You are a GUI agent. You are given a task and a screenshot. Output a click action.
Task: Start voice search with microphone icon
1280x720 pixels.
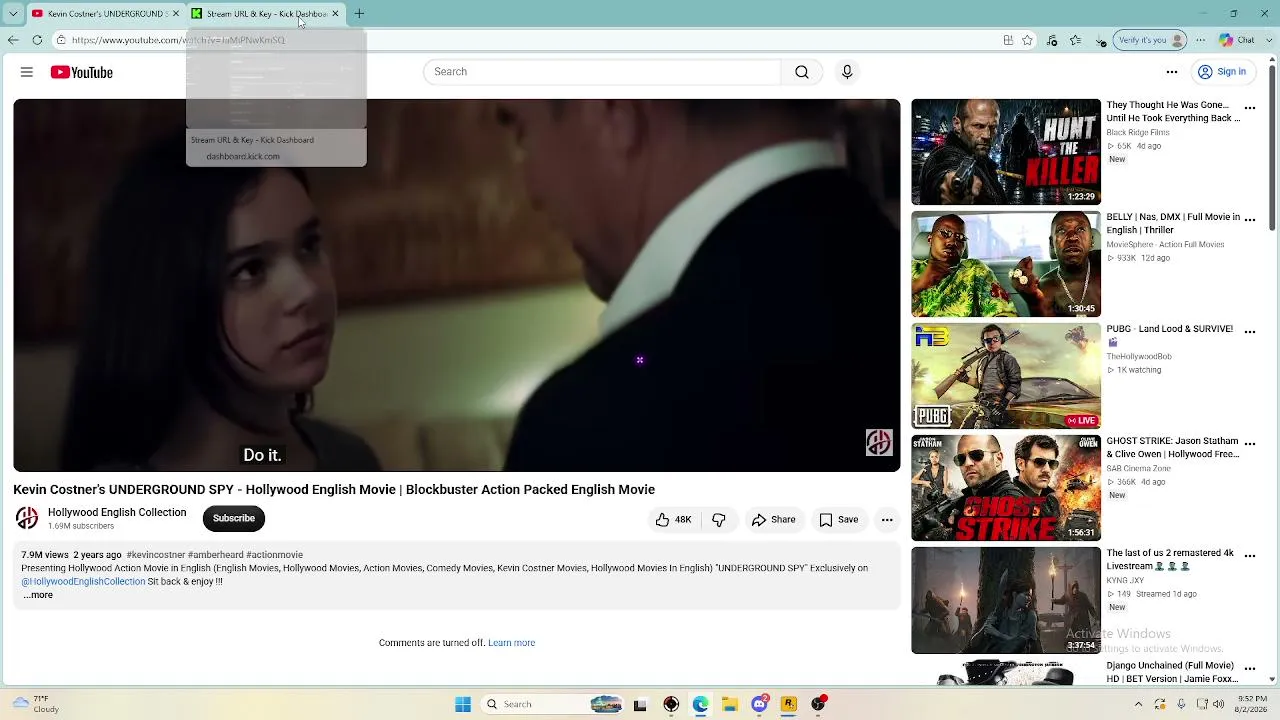tap(847, 72)
